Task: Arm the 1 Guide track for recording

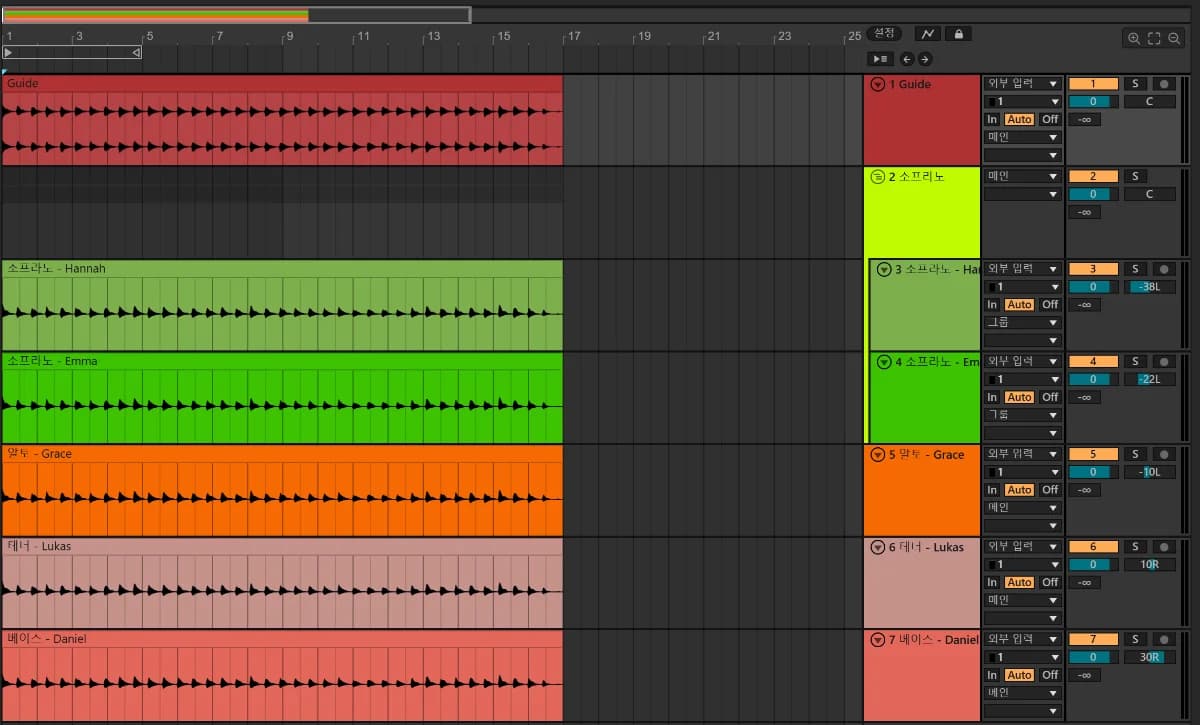Action: pyautogui.click(x=1163, y=84)
